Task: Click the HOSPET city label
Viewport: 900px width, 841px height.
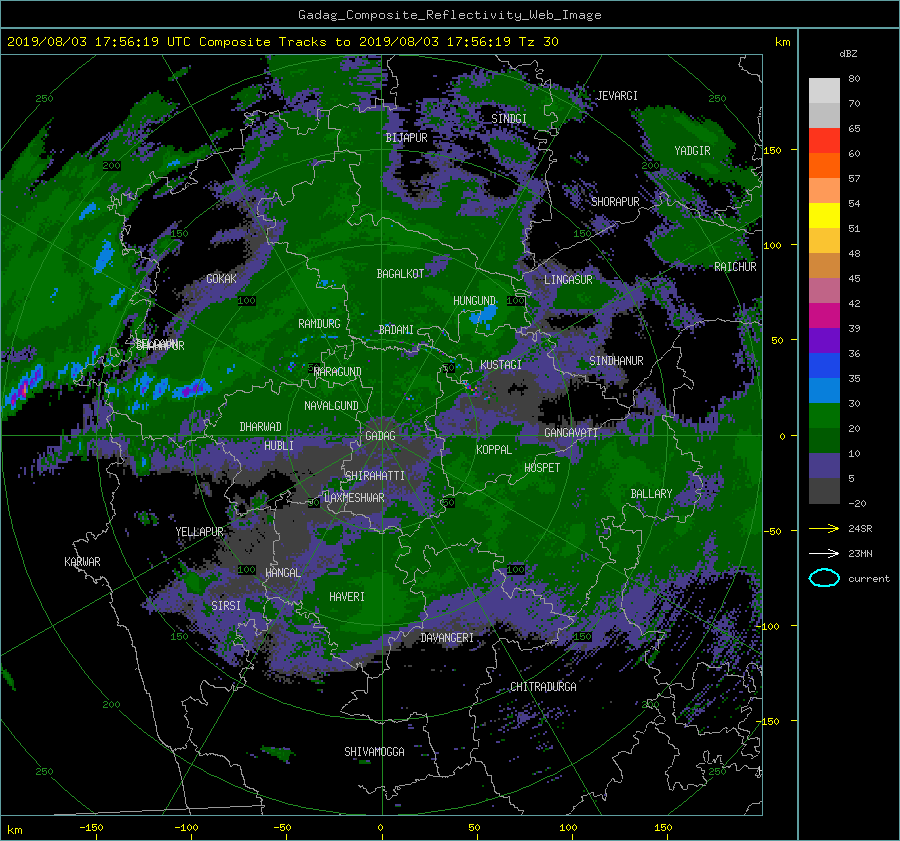Action: (542, 468)
